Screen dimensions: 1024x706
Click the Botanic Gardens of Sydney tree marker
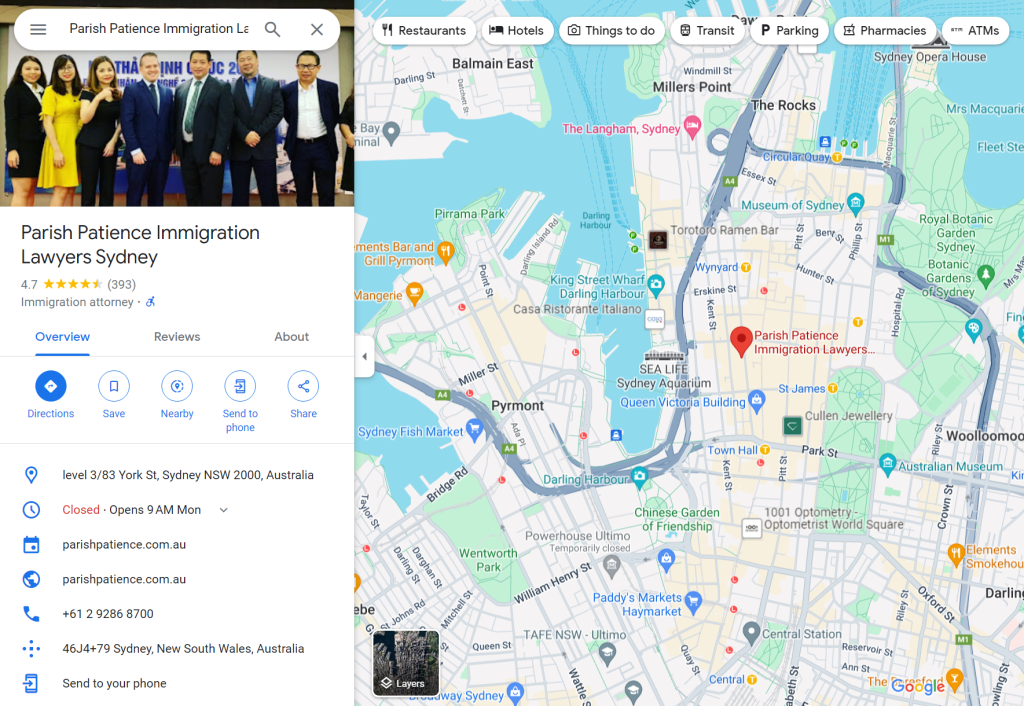[x=985, y=274]
